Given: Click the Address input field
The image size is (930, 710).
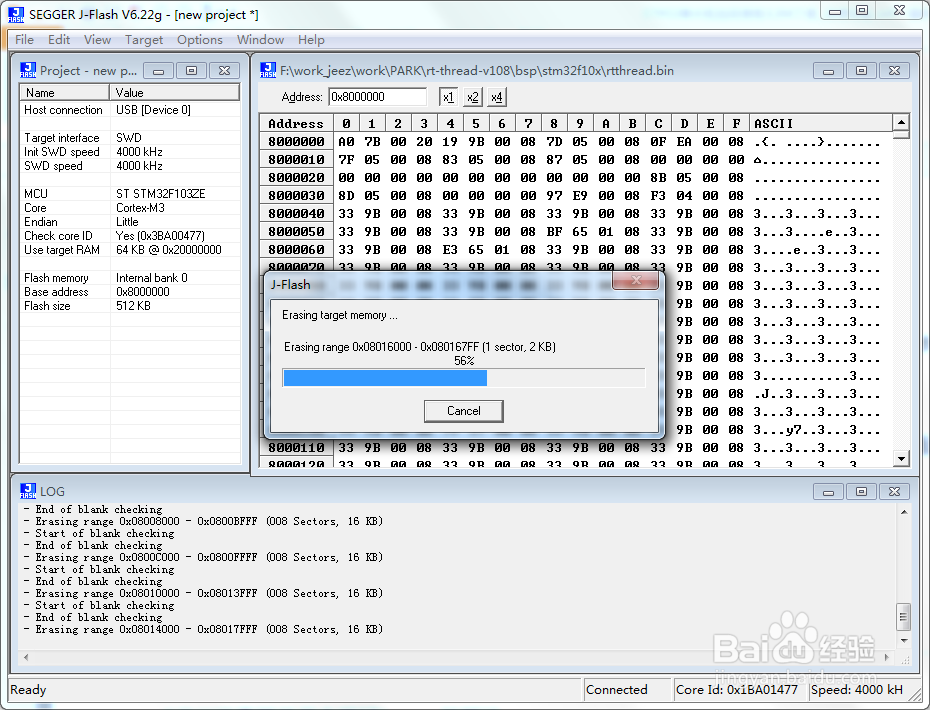Looking at the screenshot, I should tap(378, 97).
